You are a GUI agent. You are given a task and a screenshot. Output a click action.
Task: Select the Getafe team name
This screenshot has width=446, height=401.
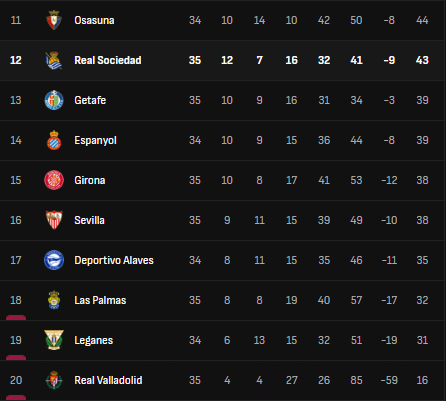click(90, 100)
